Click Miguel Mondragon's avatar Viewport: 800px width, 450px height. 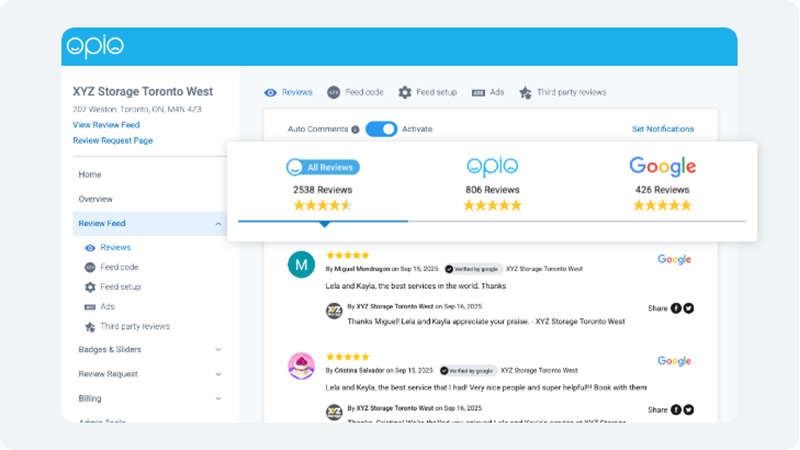[x=301, y=265]
